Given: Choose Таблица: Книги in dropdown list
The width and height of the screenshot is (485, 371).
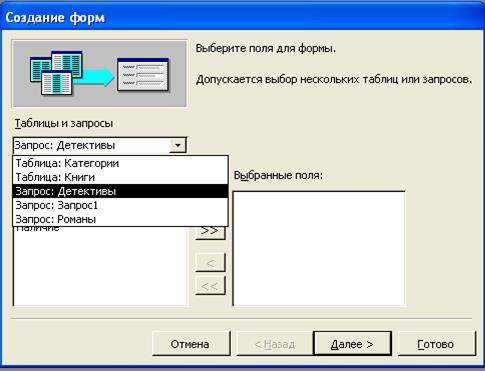Looking at the screenshot, I should (x=120, y=177).
